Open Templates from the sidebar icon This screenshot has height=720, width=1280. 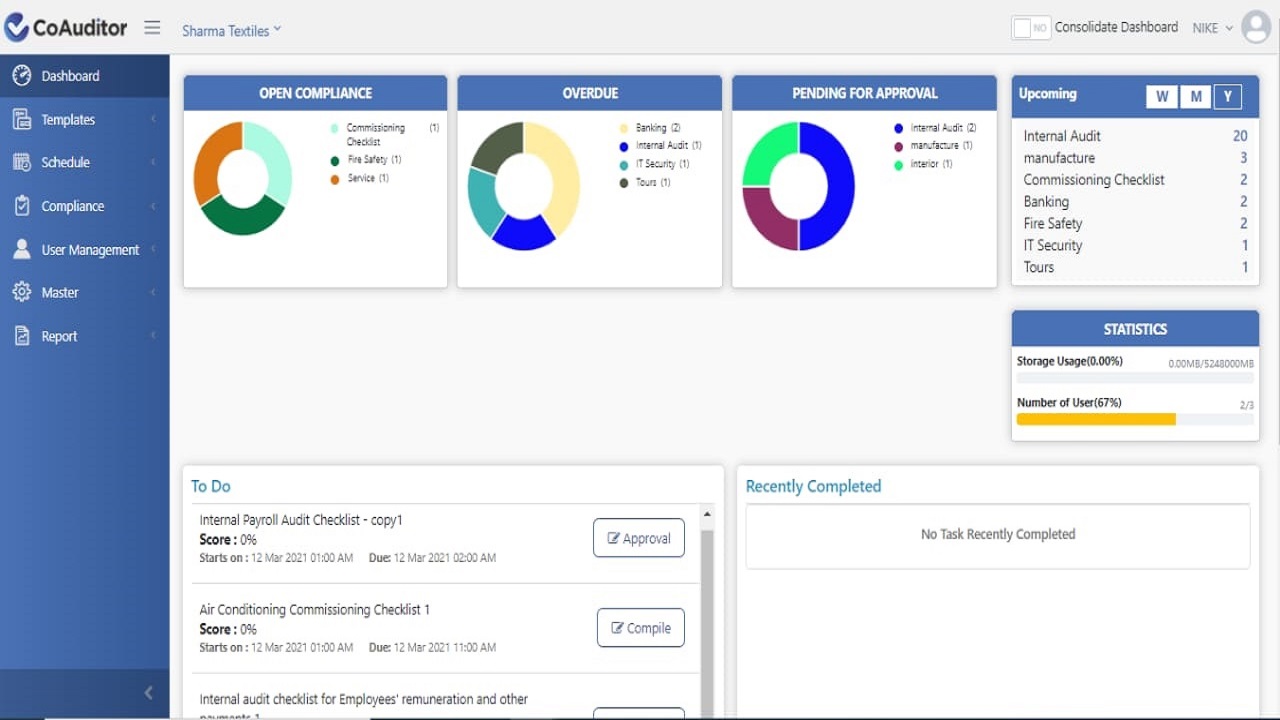pos(21,118)
